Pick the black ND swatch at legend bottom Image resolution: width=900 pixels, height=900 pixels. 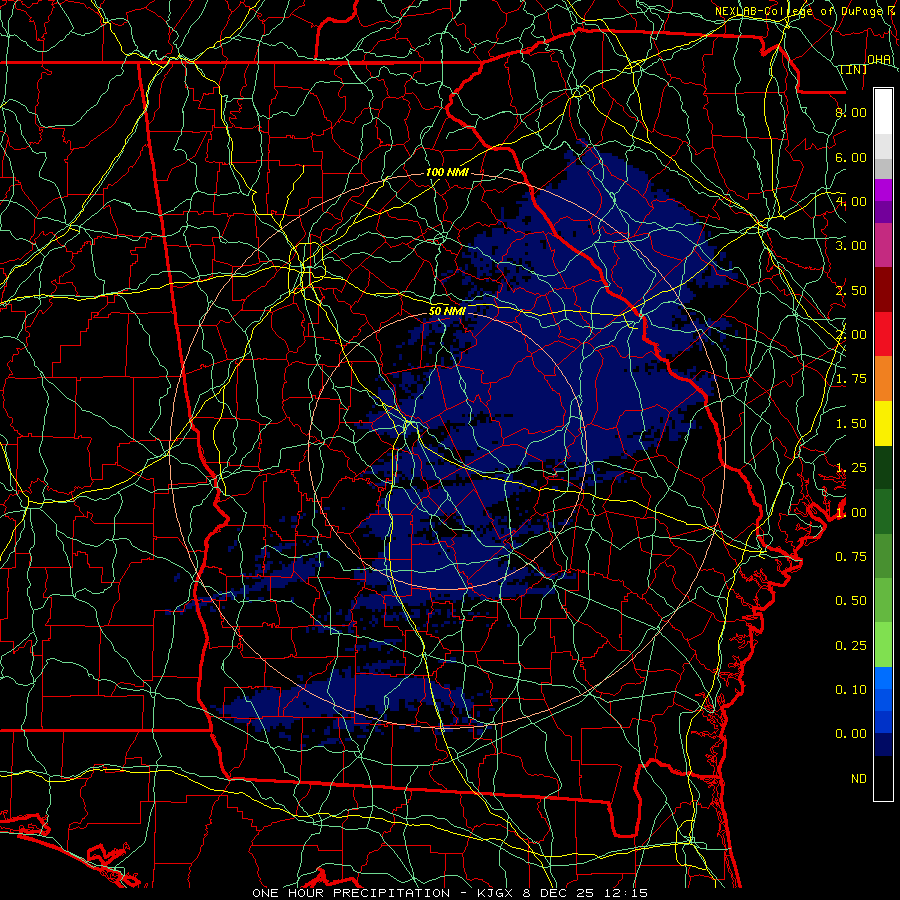(x=883, y=778)
